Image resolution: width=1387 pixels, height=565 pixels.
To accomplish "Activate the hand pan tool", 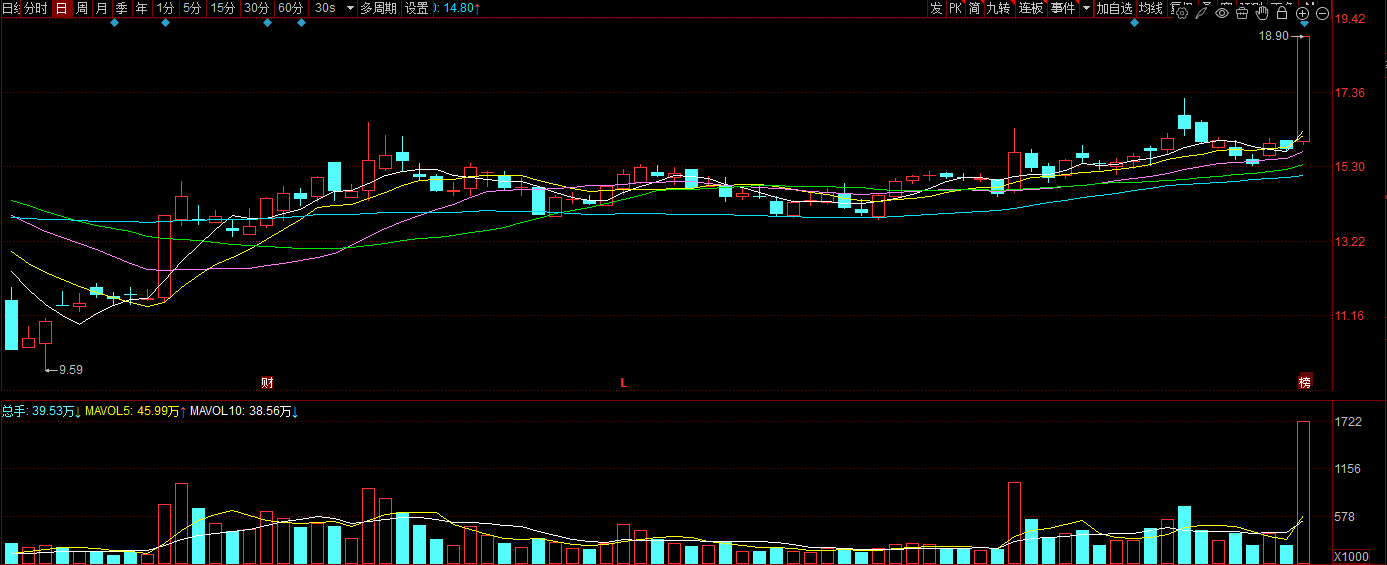I will (x=1262, y=13).
